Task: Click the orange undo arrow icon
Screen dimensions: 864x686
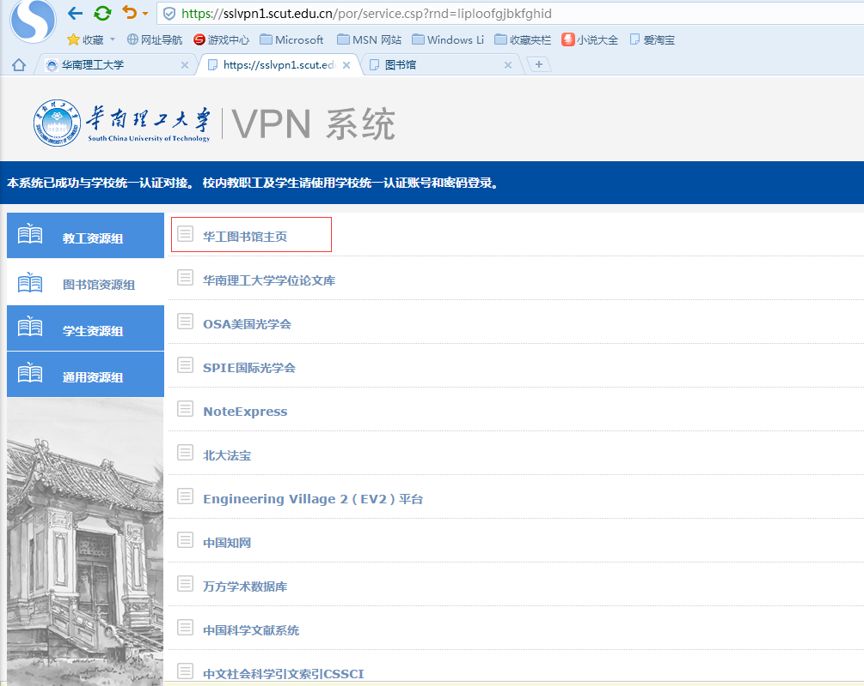Action: click(129, 12)
